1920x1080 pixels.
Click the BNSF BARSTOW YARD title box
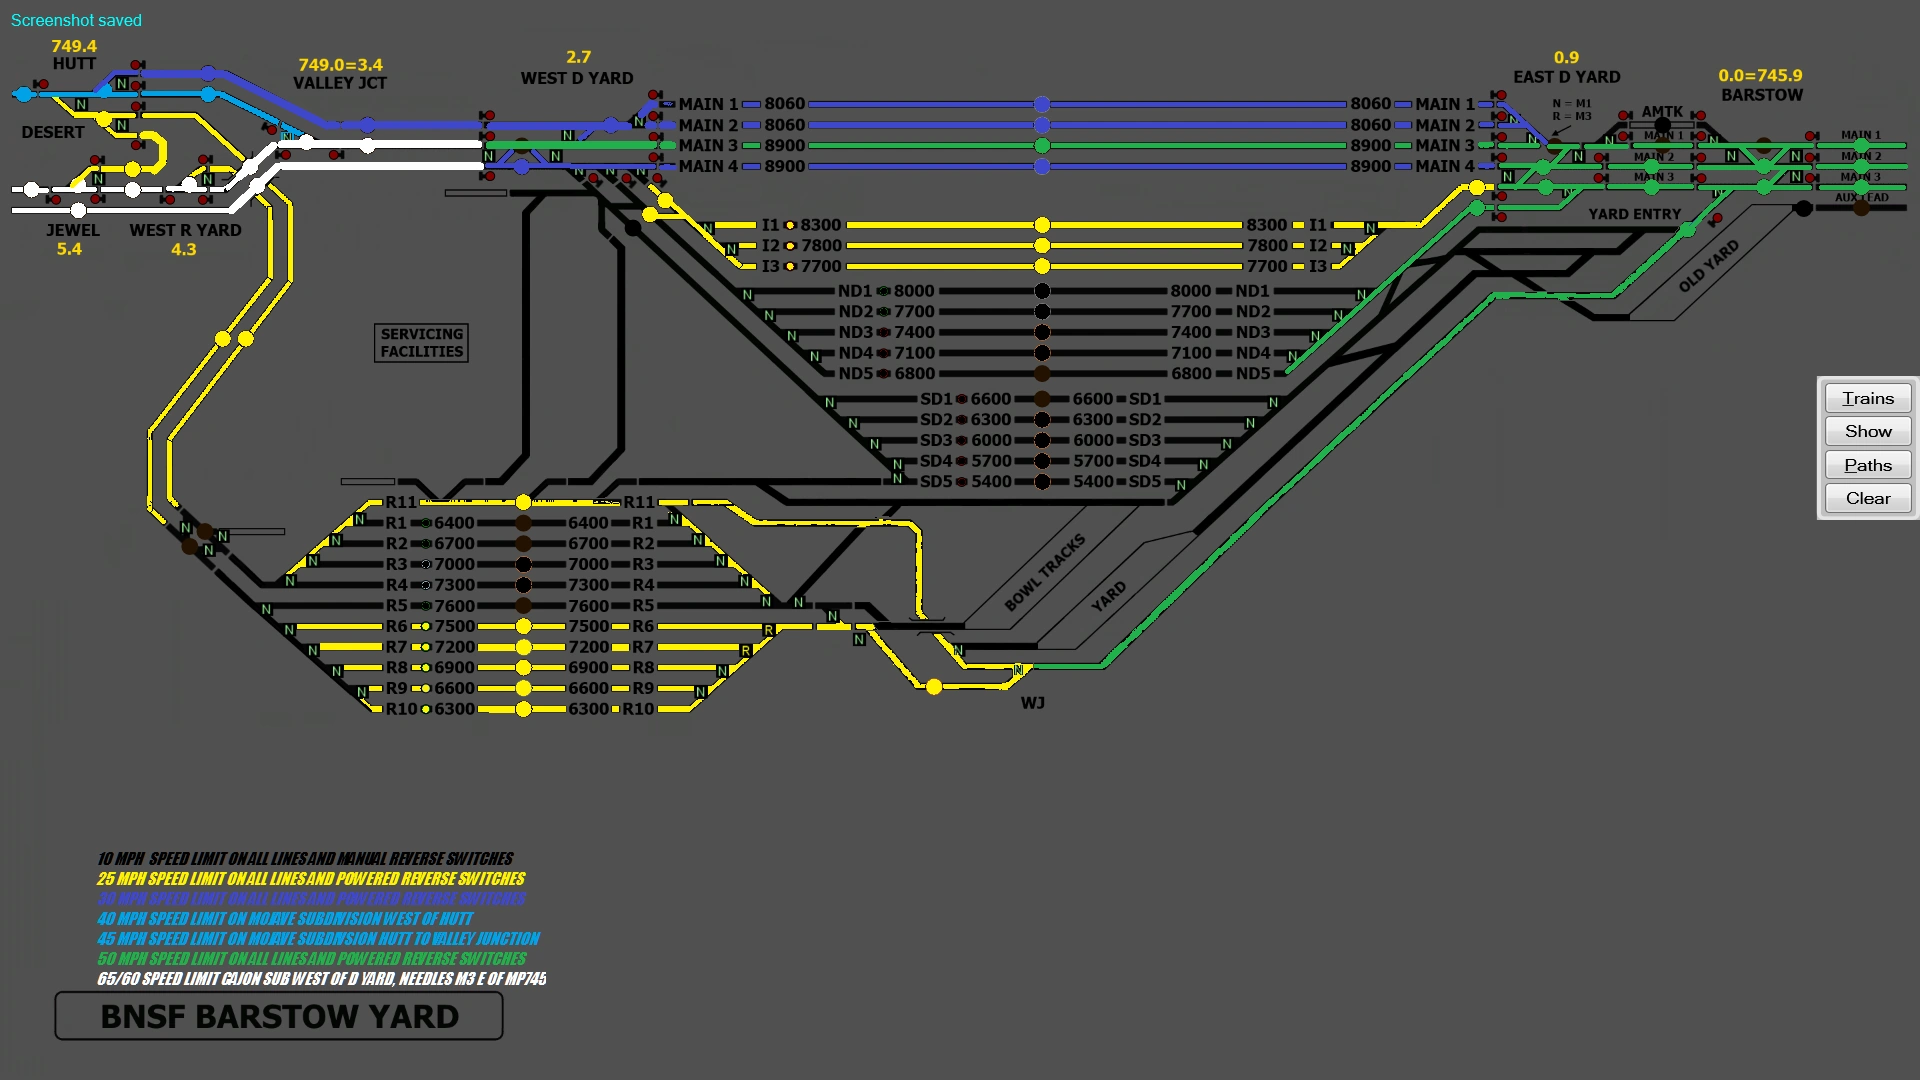click(279, 1016)
